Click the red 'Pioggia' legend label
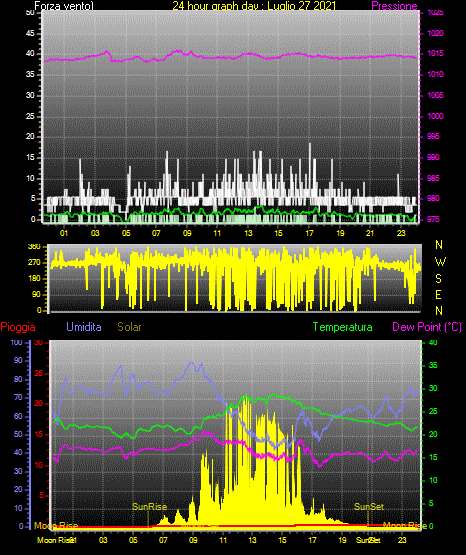 (x=18, y=327)
